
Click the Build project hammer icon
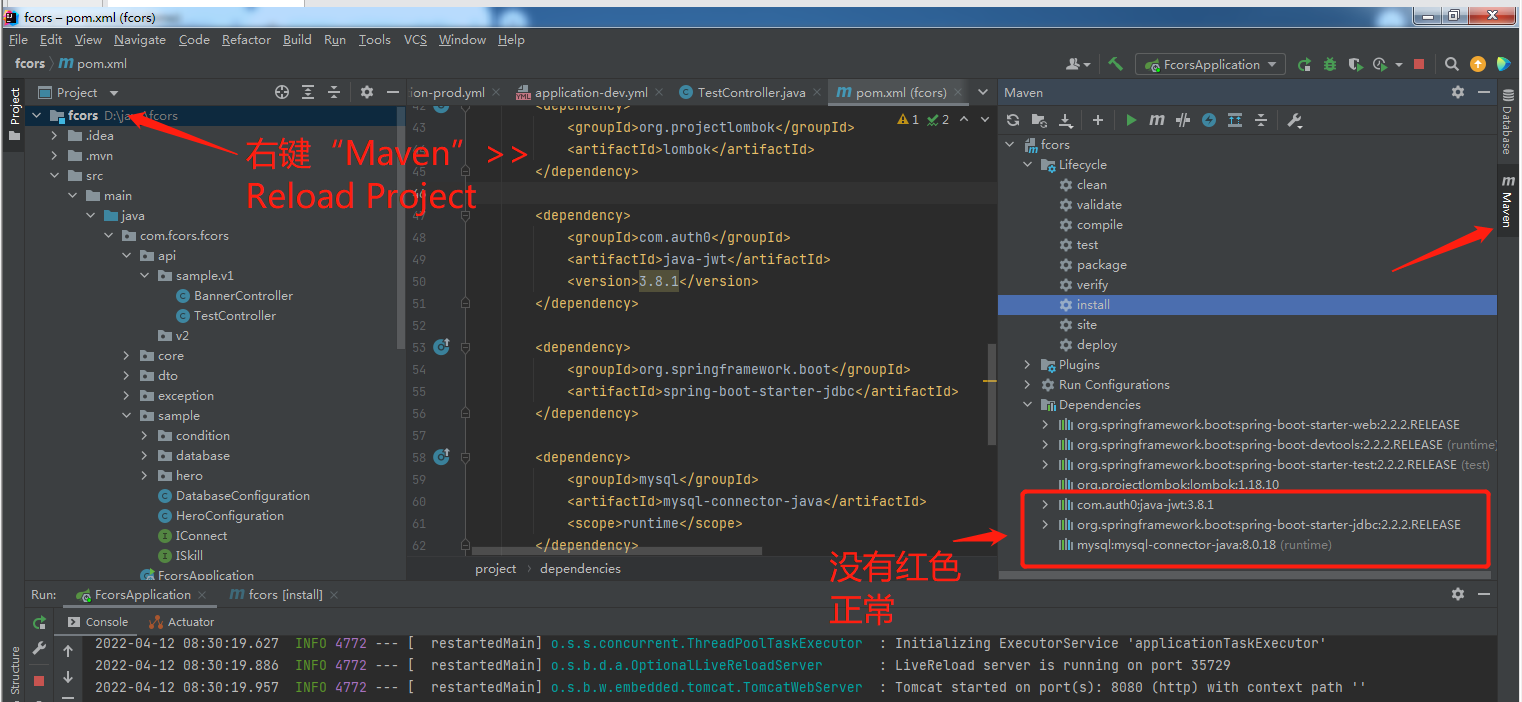[1115, 64]
